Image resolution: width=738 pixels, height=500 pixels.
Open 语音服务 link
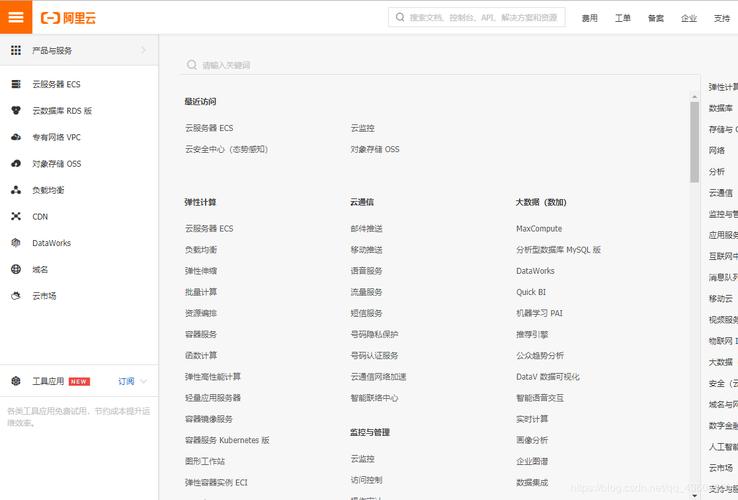(367, 271)
